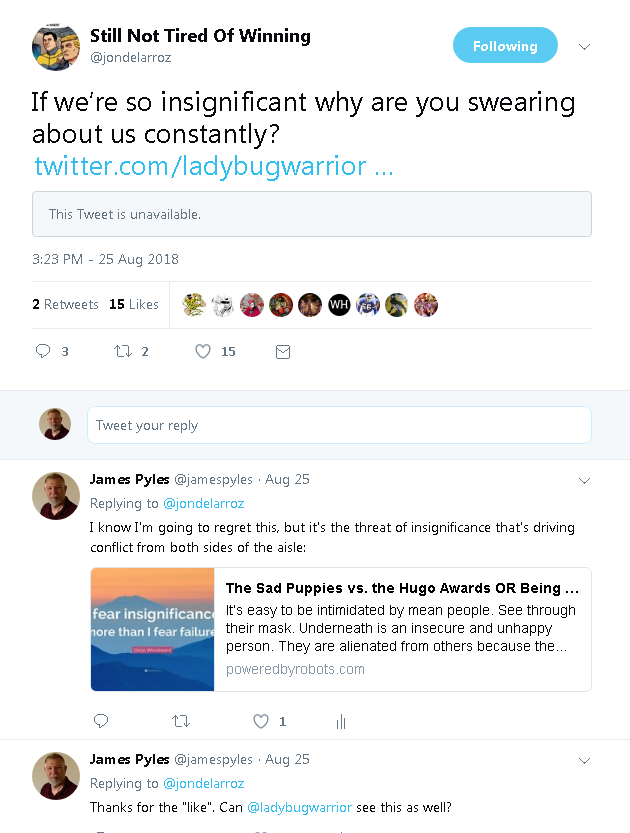Viewport: 630px width, 833px height.
Task: Click the envelope direct message icon
Action: [283, 351]
